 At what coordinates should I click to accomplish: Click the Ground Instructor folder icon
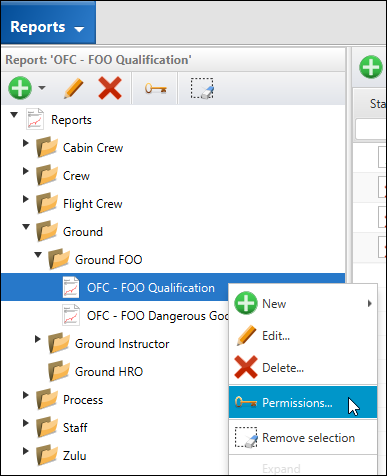59,343
